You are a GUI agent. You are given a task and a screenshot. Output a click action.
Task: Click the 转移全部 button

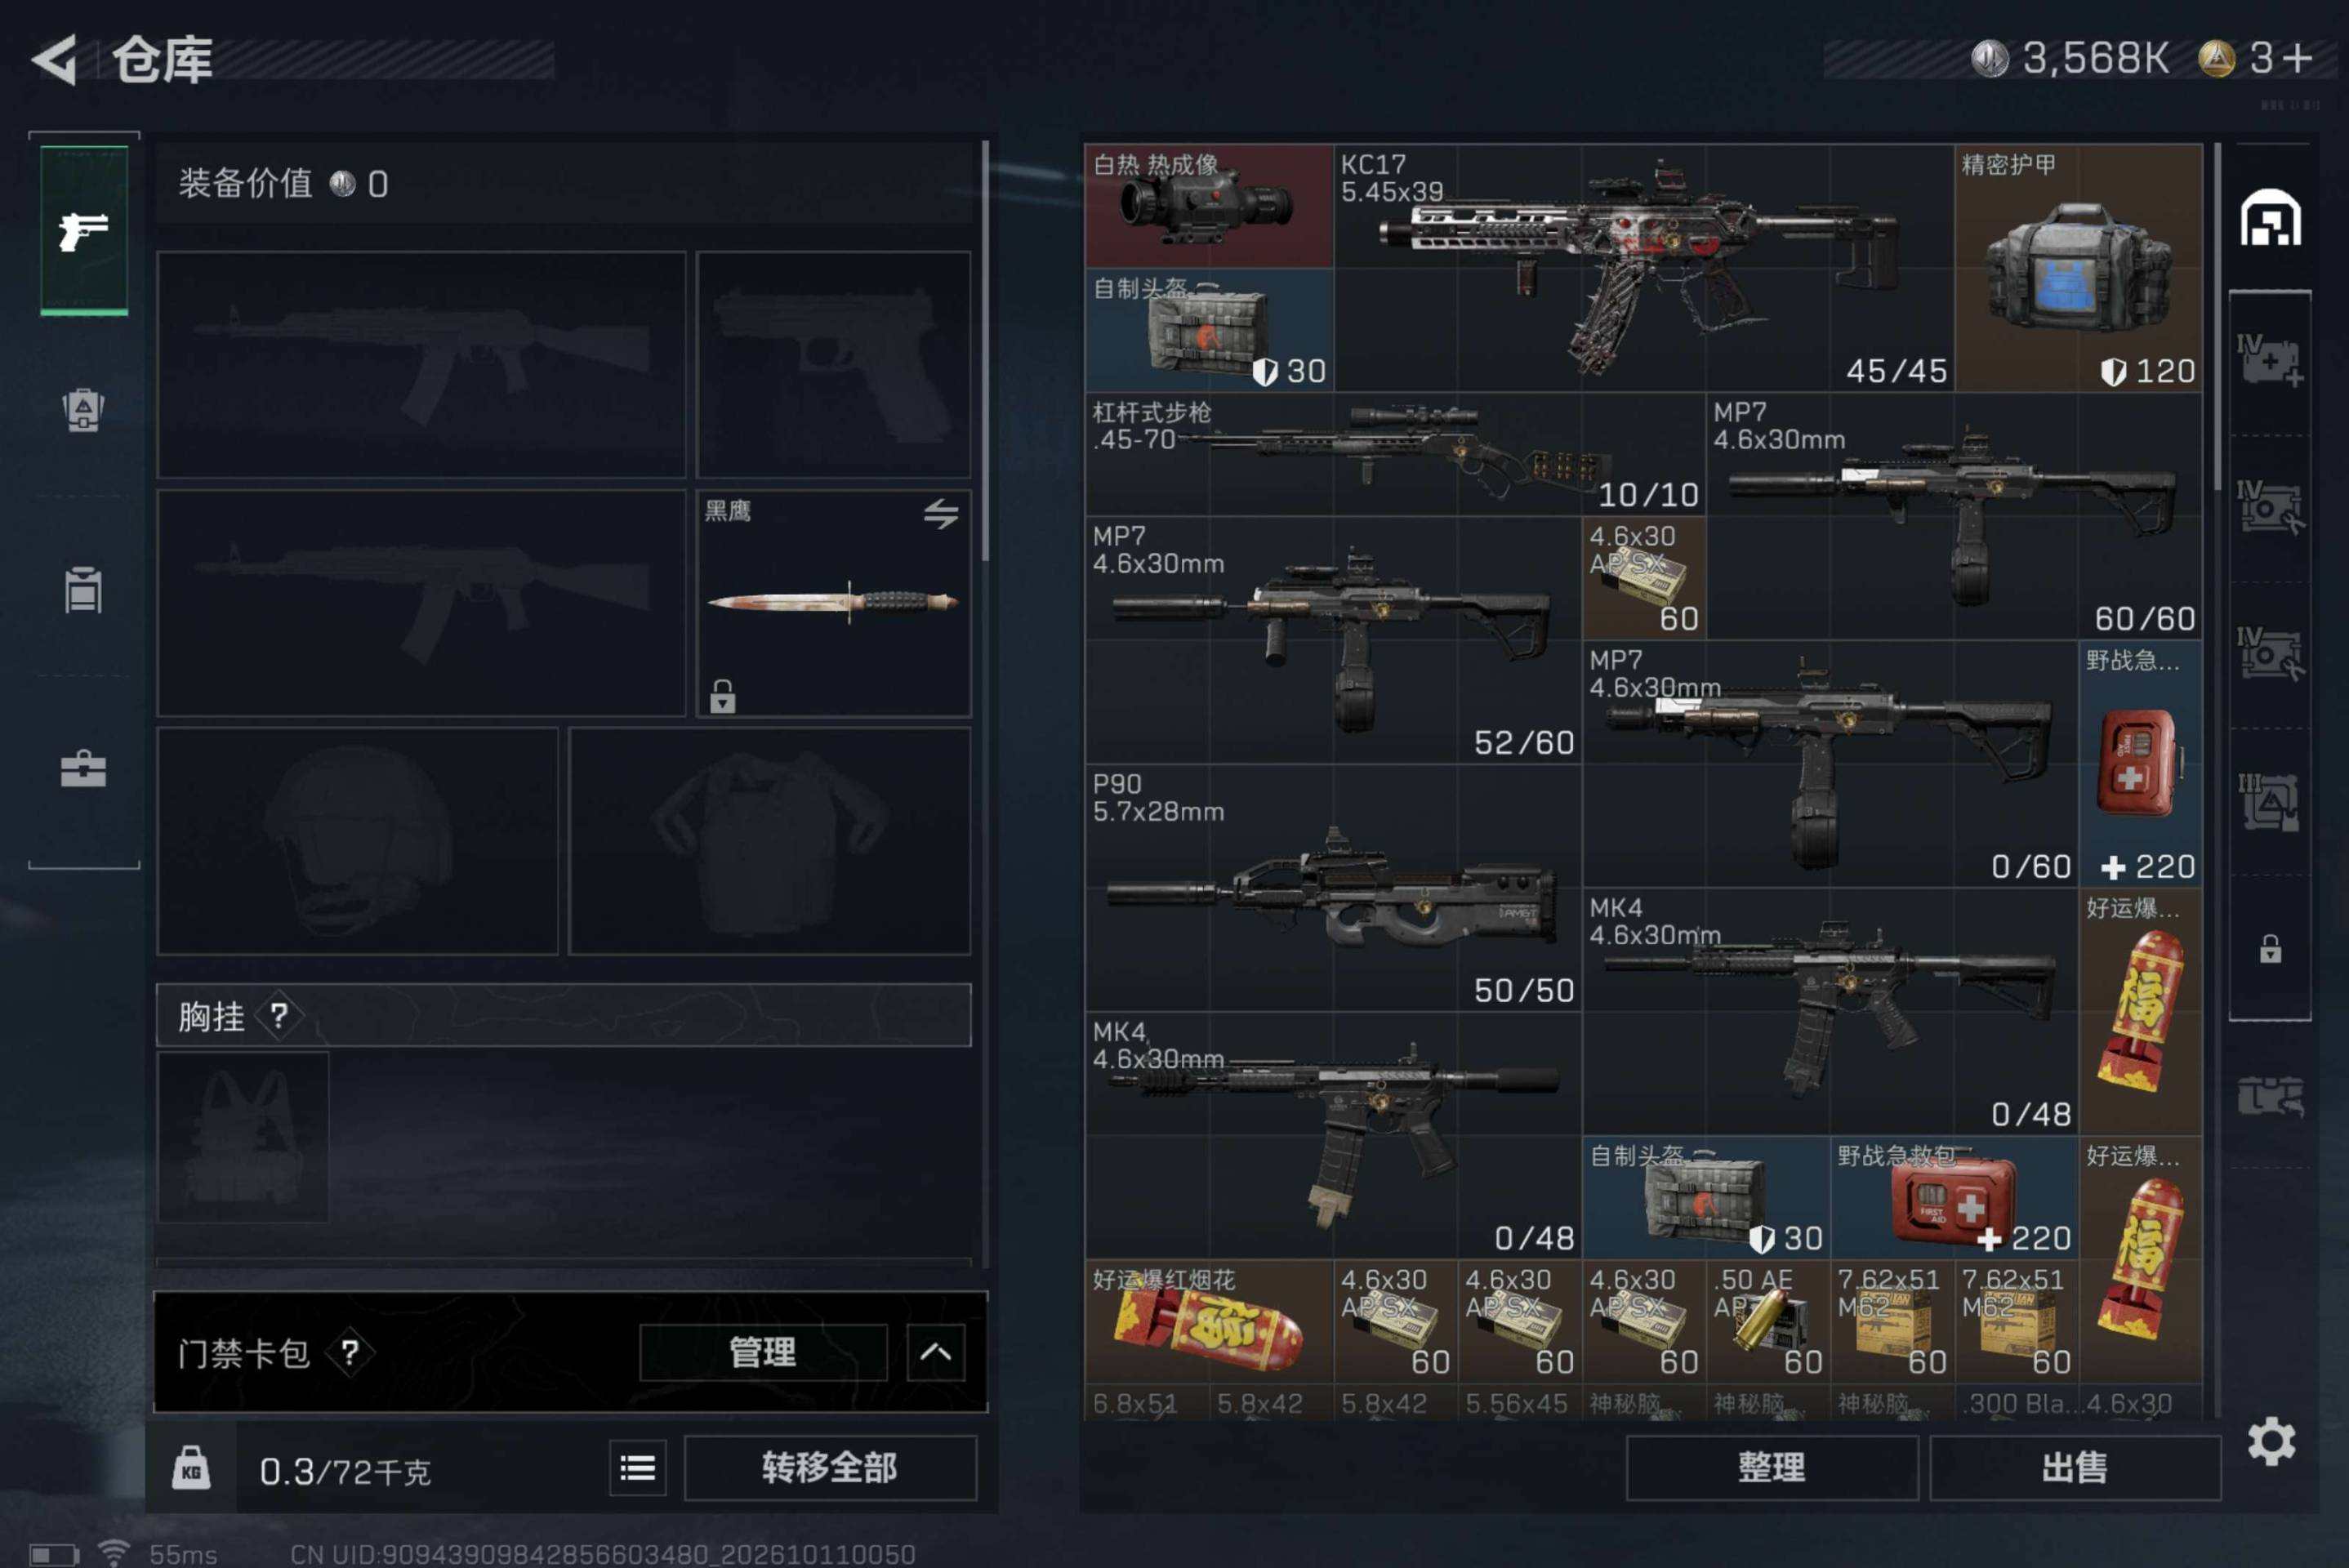coord(830,1469)
